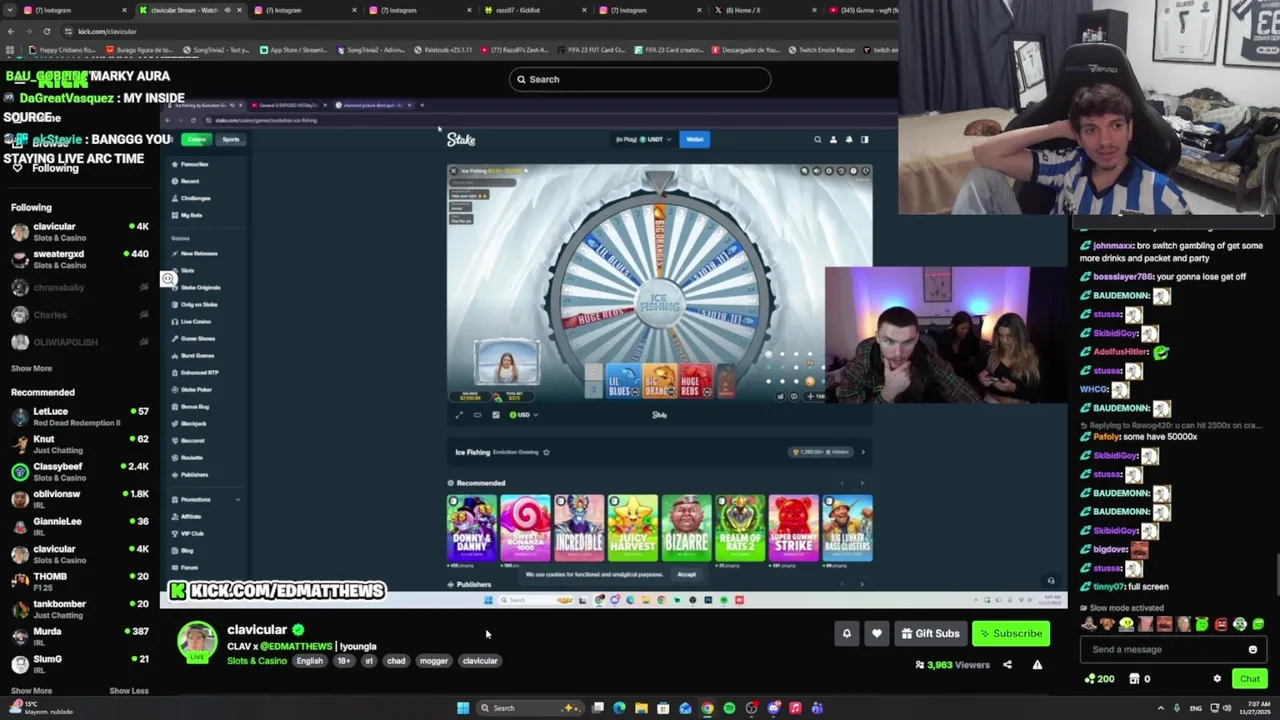Click the Kick search box
This screenshot has width=1280, height=720.
[x=639, y=79]
